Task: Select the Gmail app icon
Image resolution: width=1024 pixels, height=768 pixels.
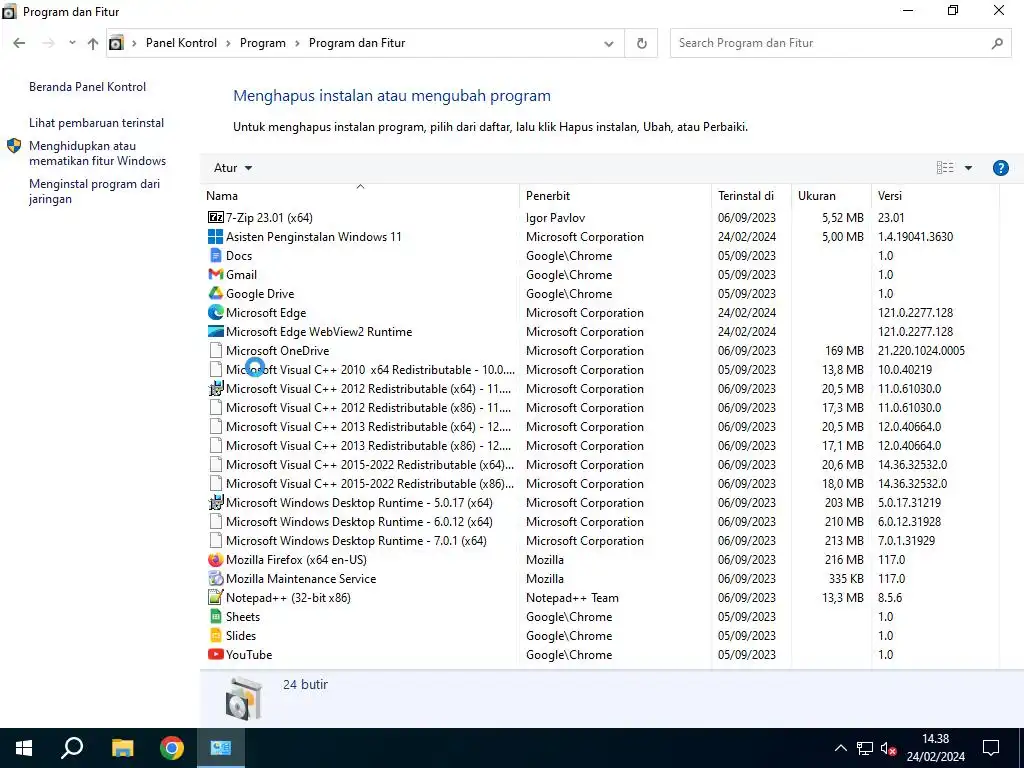Action: point(216,274)
